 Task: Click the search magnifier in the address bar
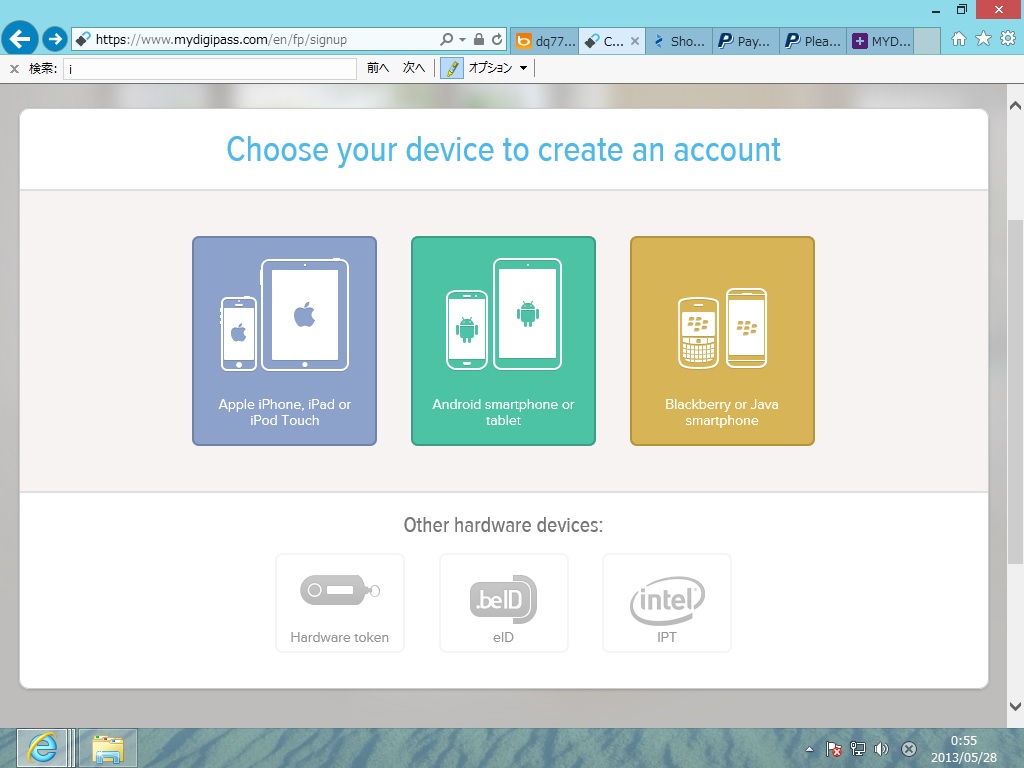point(447,39)
